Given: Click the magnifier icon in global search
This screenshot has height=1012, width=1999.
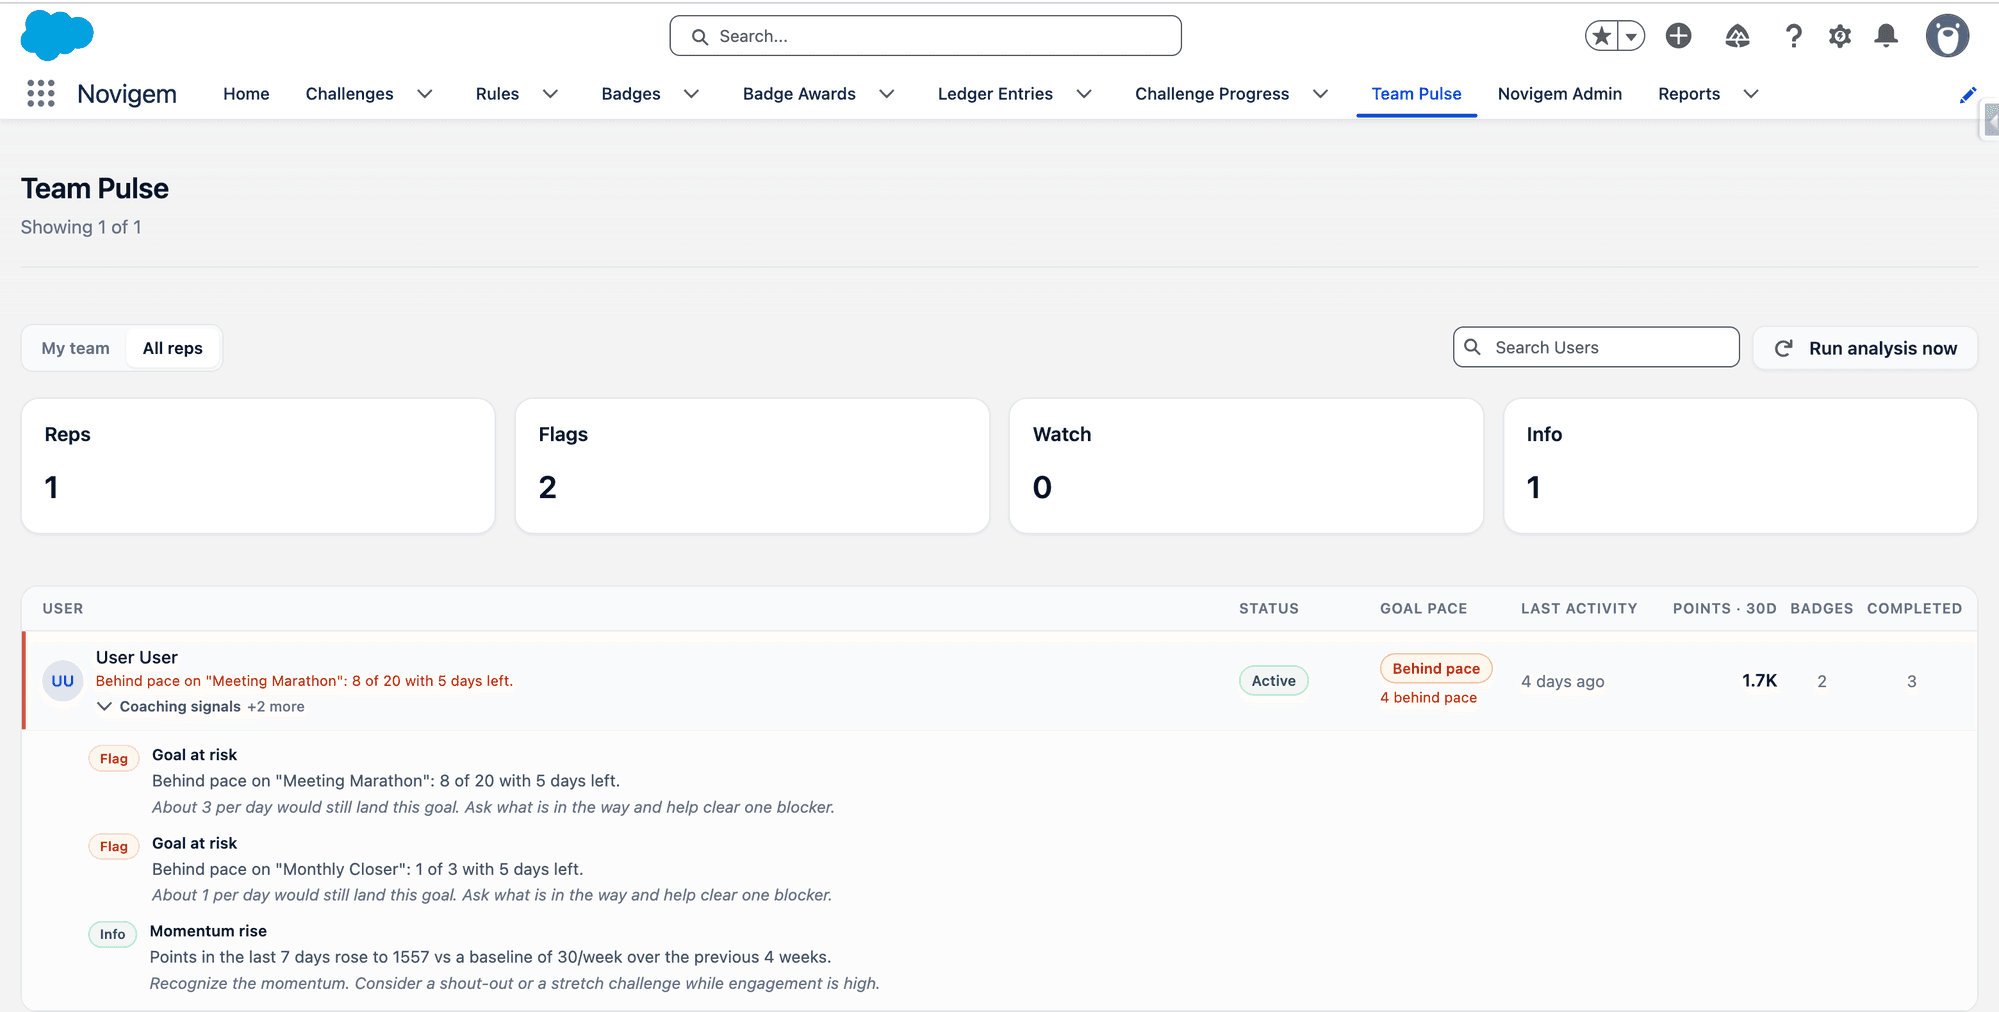Looking at the screenshot, I should [x=700, y=37].
